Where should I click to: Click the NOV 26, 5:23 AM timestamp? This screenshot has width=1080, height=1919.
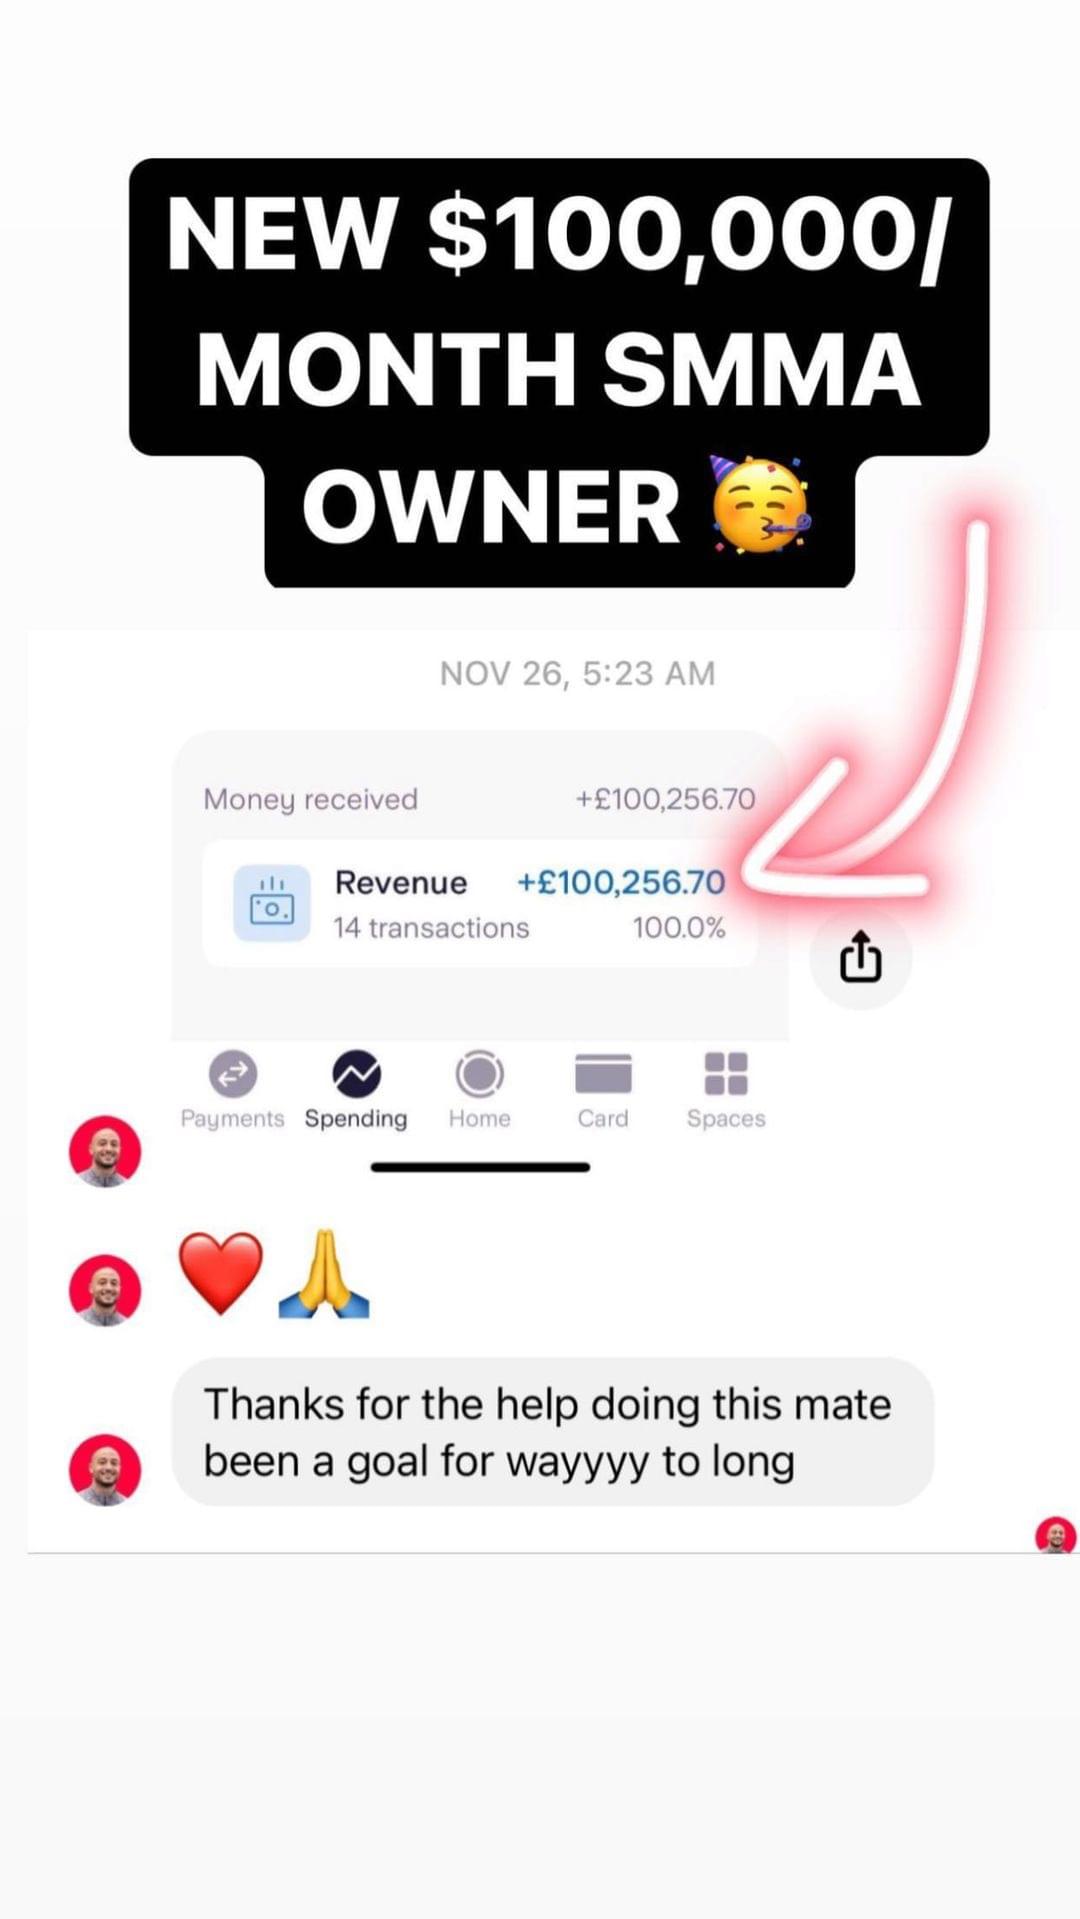coord(578,673)
